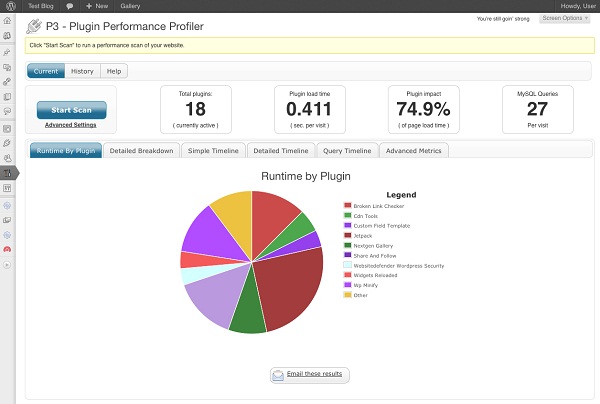The image size is (600, 404).
Task: Select the Detailed Breakdown tab
Action: tap(143, 150)
